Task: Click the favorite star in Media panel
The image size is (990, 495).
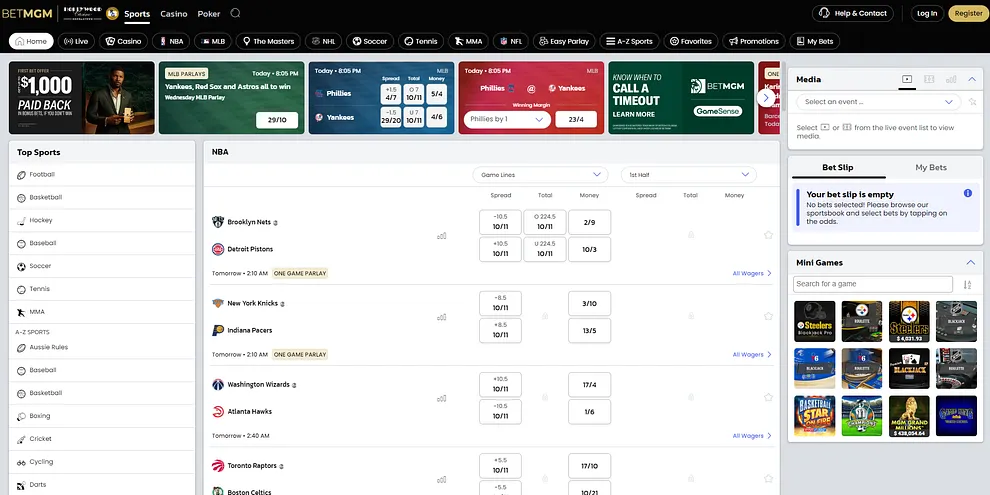Action: pos(972,102)
